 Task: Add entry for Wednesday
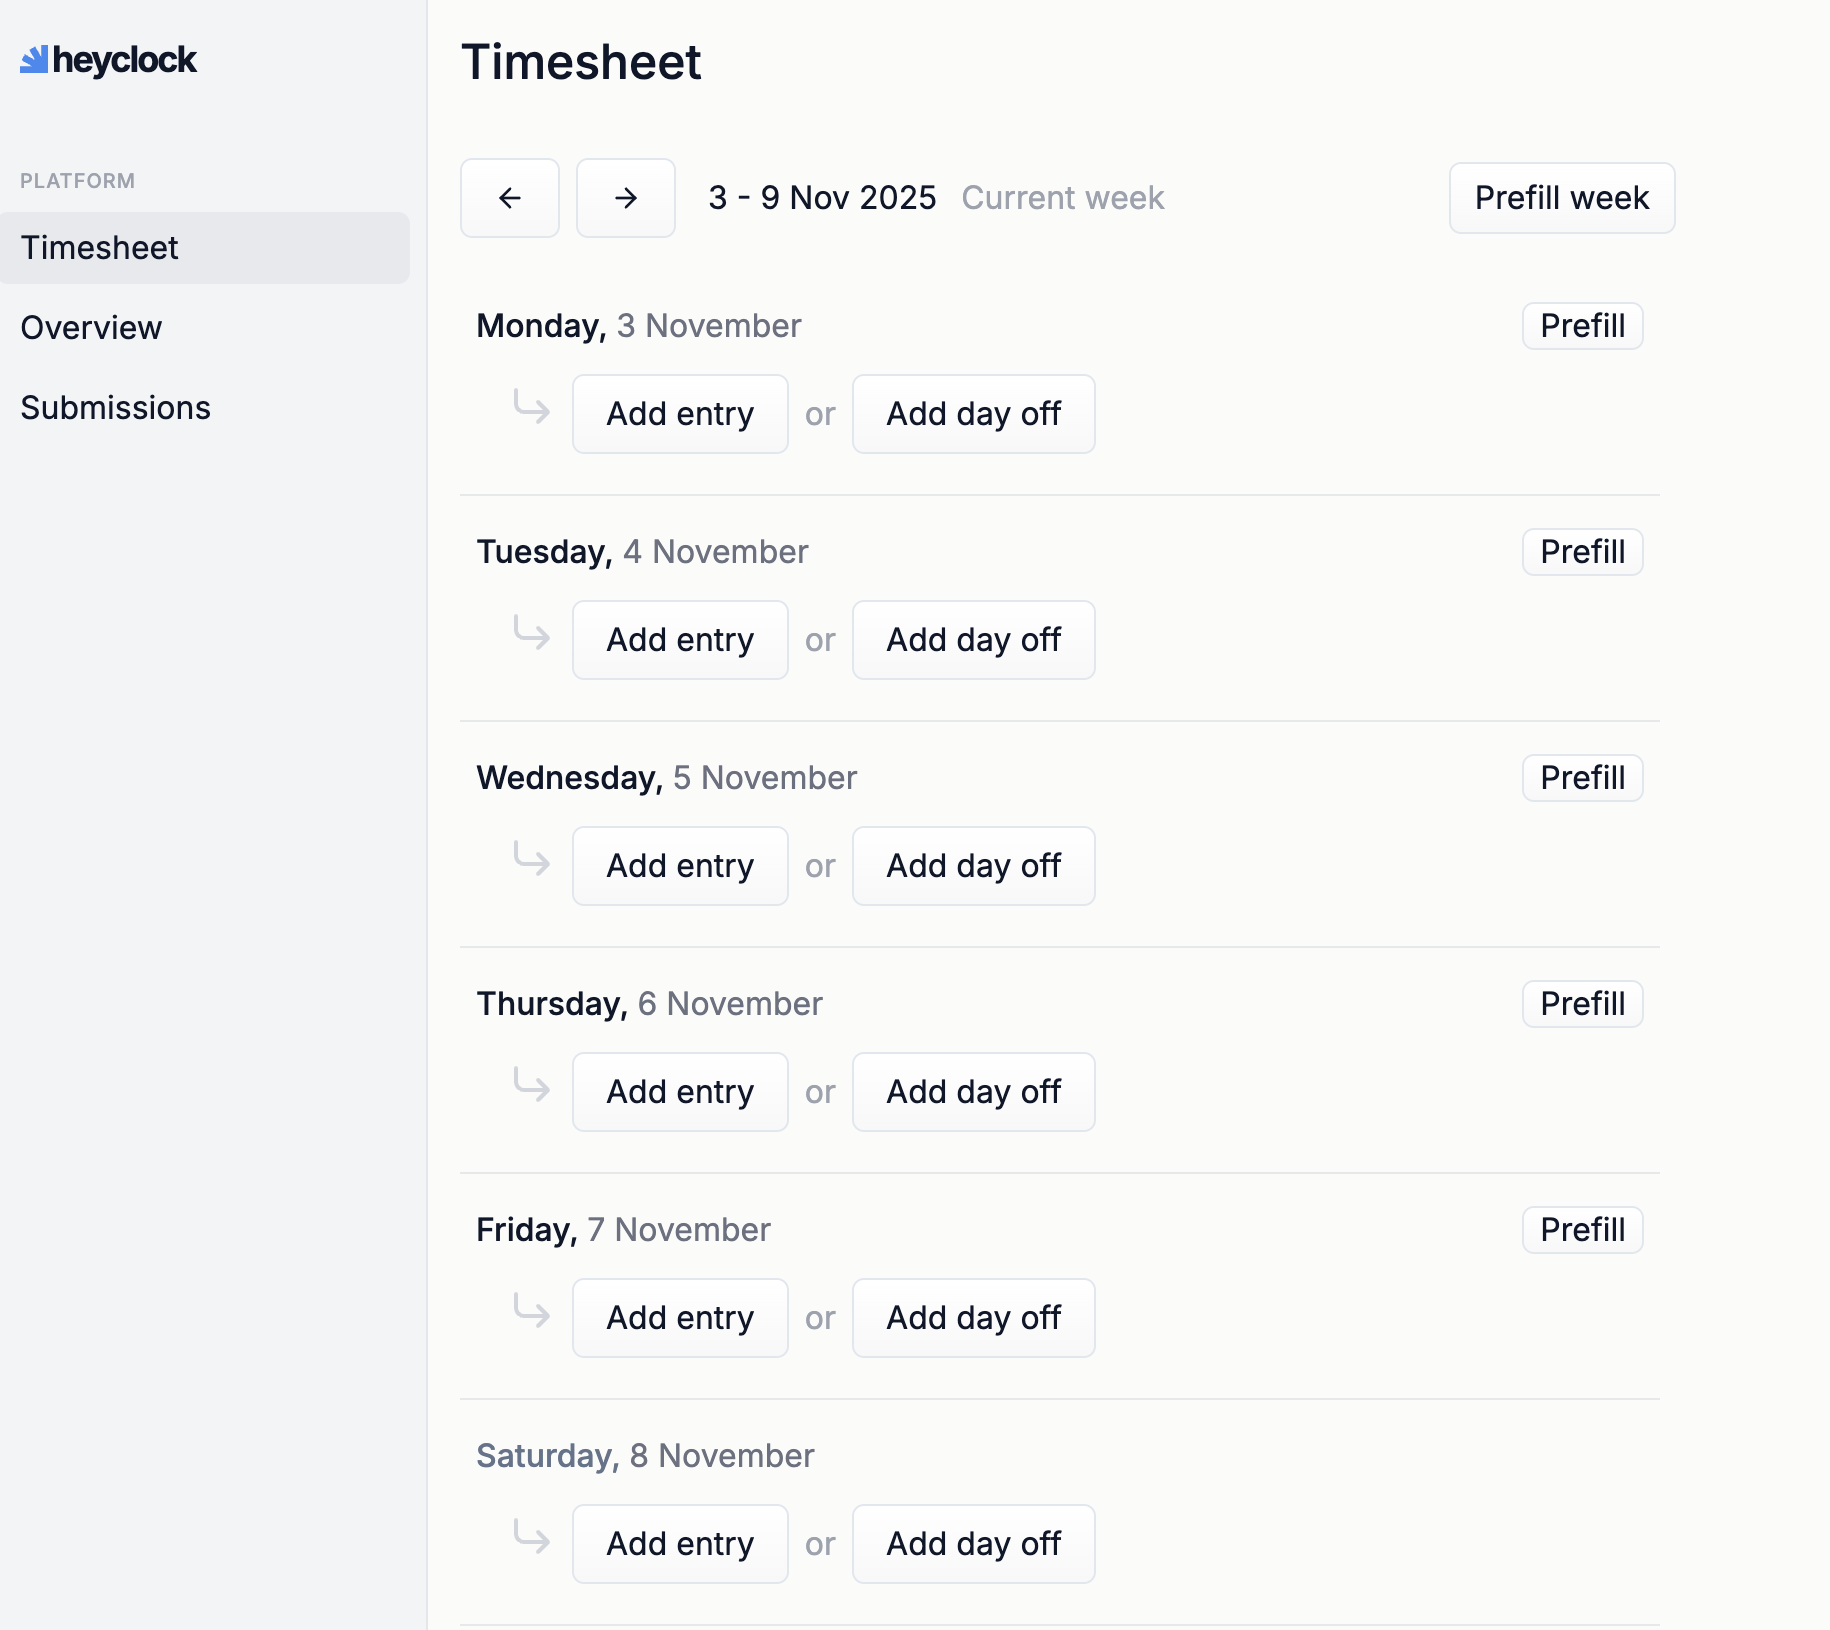point(680,866)
